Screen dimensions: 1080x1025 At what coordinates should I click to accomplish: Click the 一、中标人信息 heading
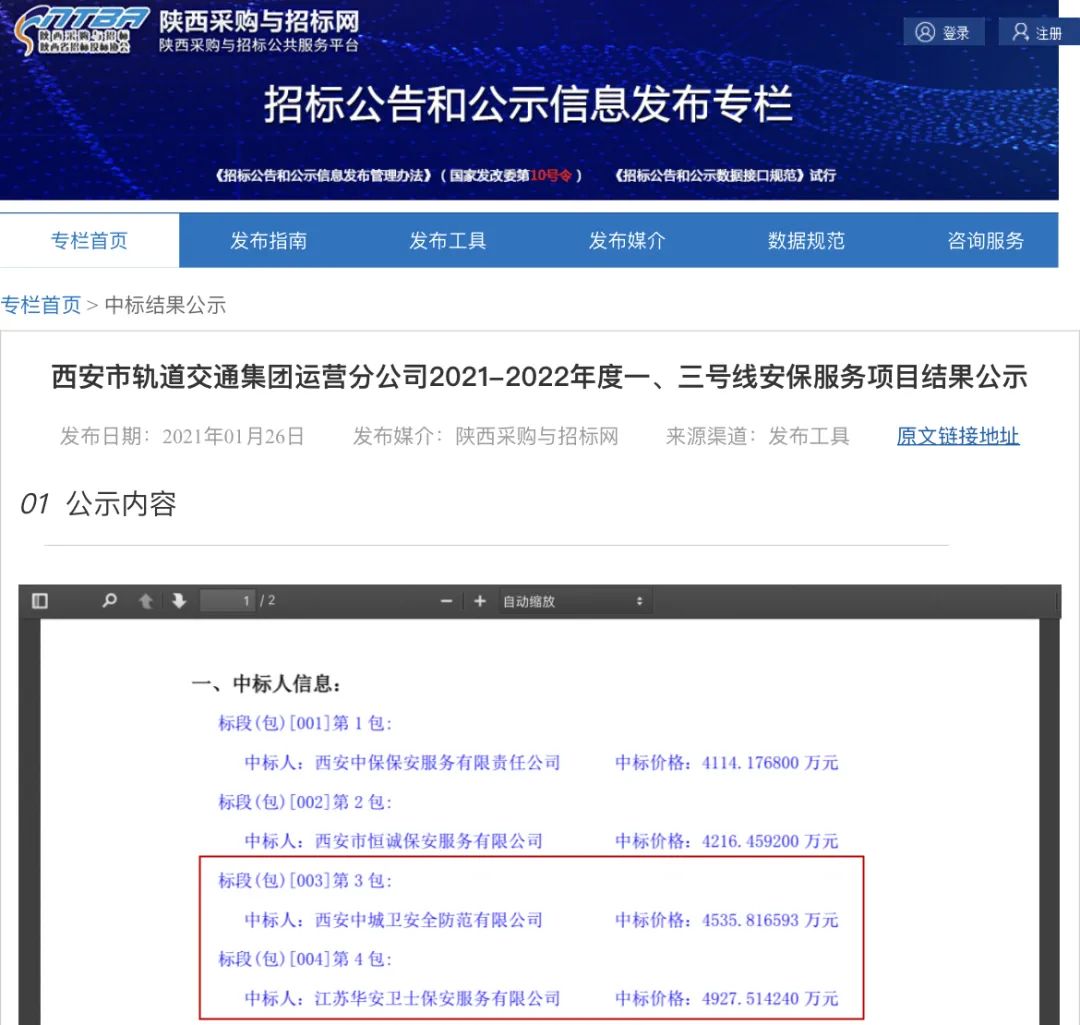[x=266, y=683]
